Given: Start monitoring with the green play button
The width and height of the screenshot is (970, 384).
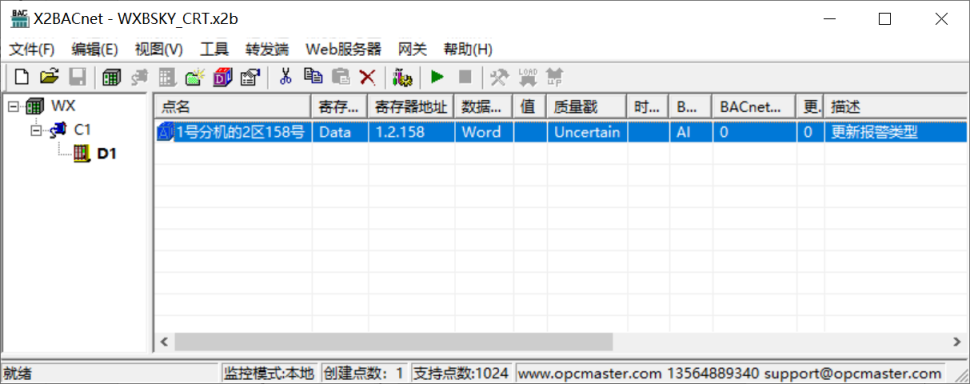Looking at the screenshot, I should click(x=437, y=77).
